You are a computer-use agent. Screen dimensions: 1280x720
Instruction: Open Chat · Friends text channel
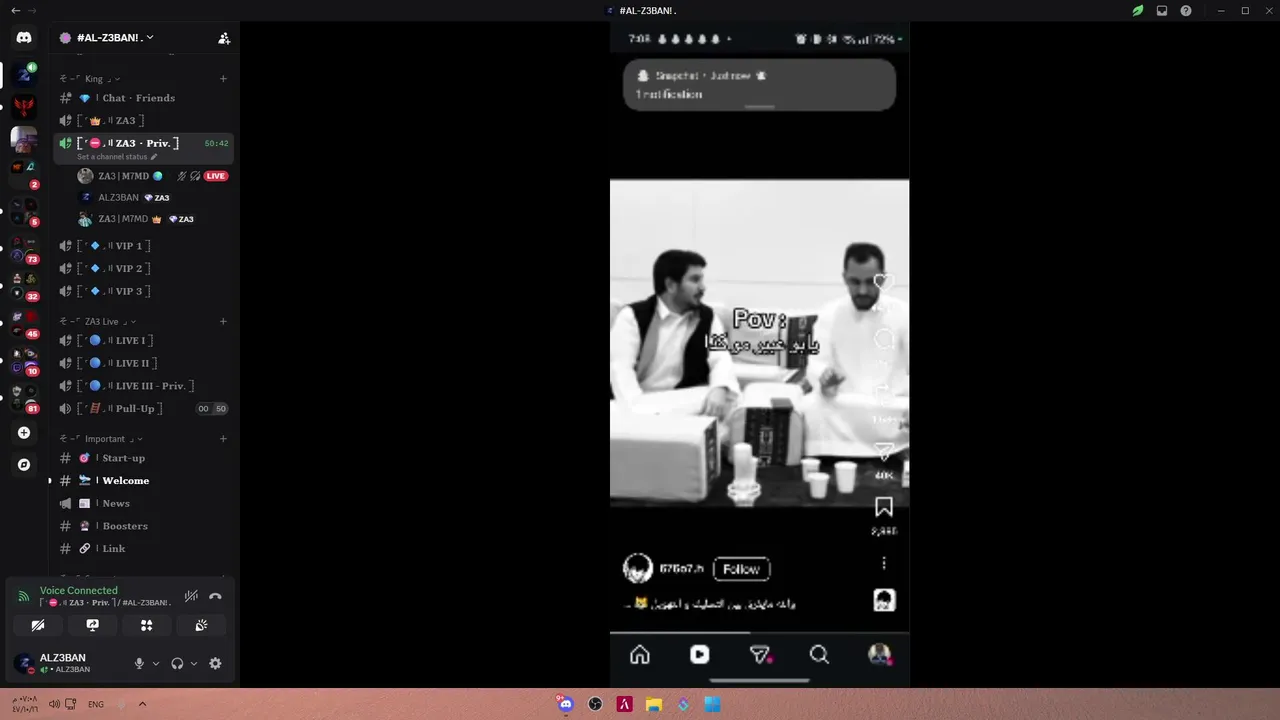[x=143, y=98]
